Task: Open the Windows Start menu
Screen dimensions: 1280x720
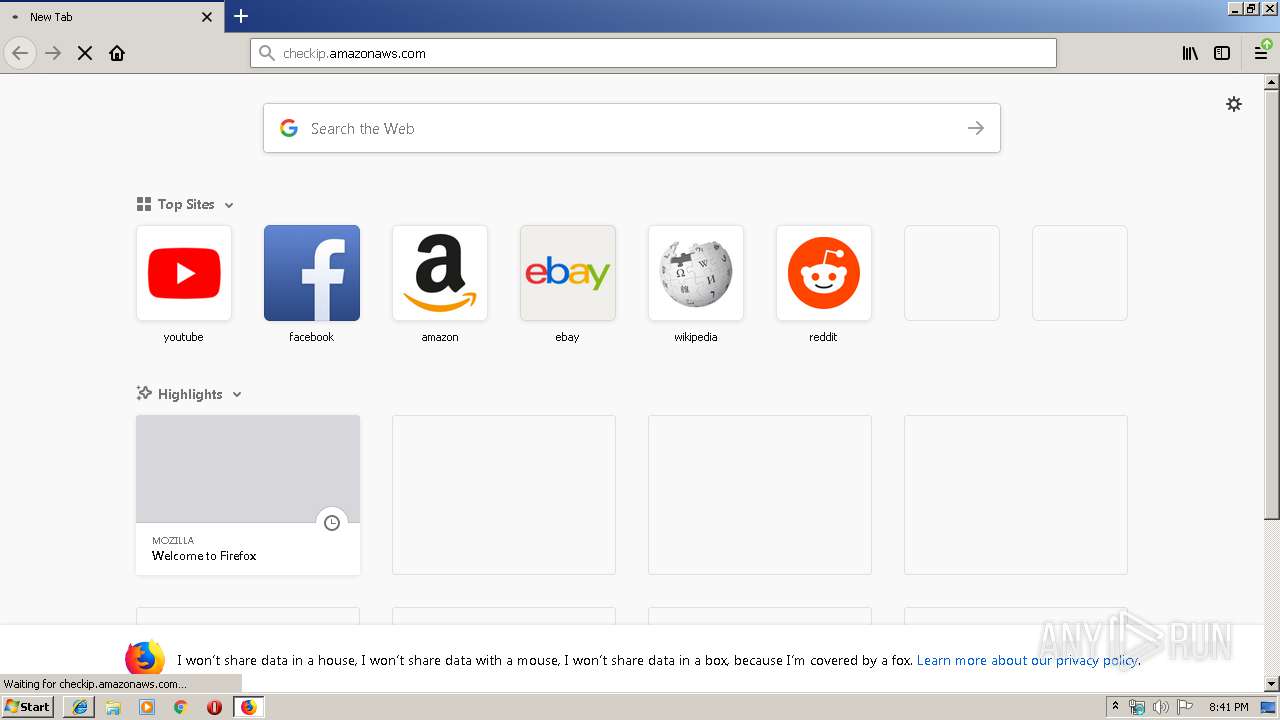Action: pyautogui.click(x=28, y=706)
